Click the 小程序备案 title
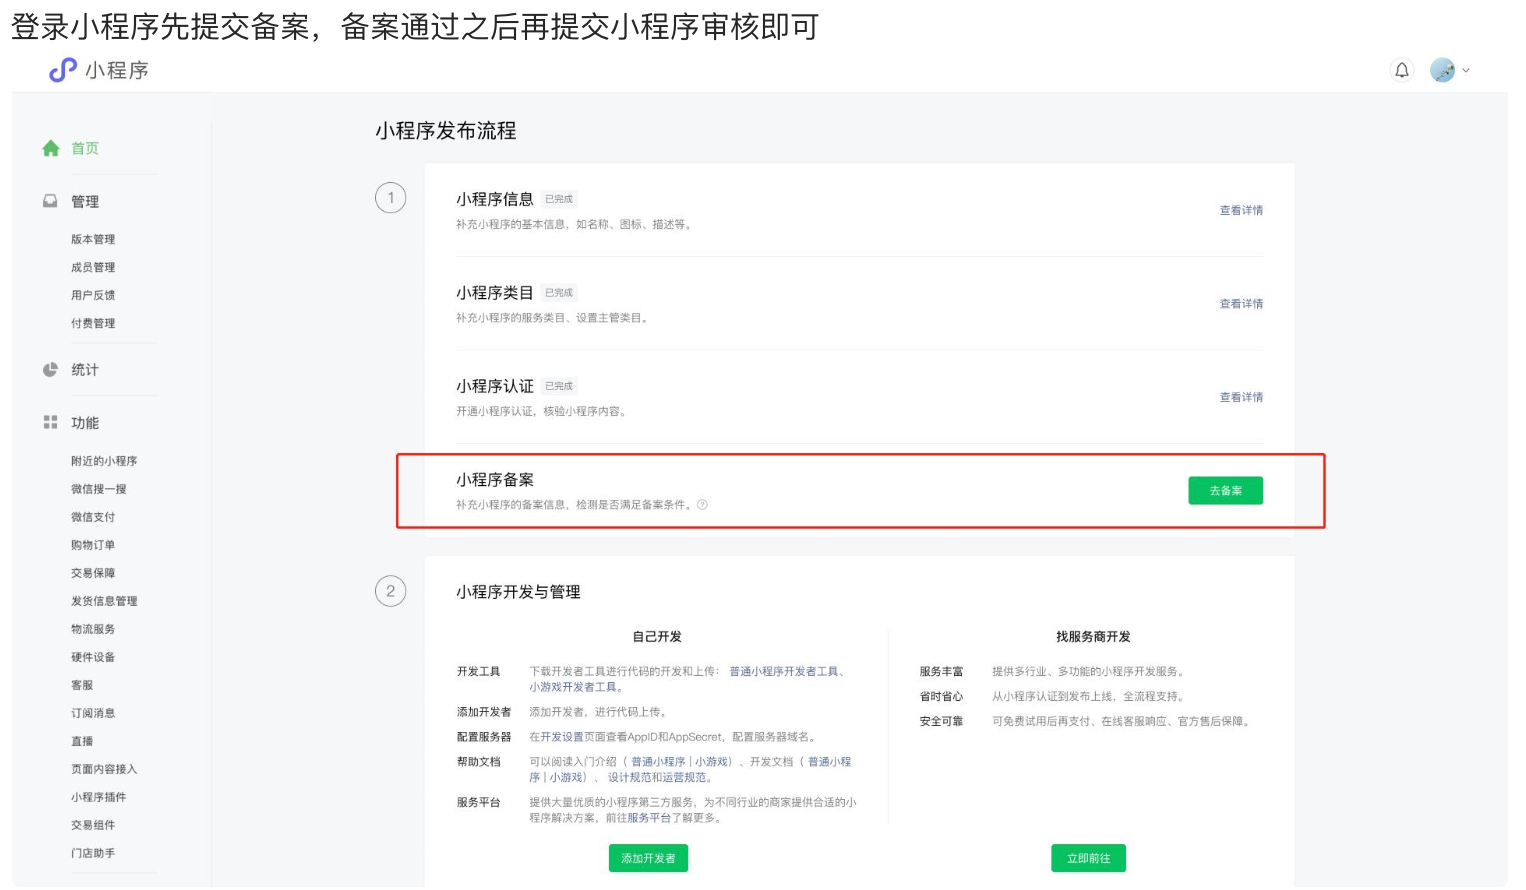 [x=495, y=480]
